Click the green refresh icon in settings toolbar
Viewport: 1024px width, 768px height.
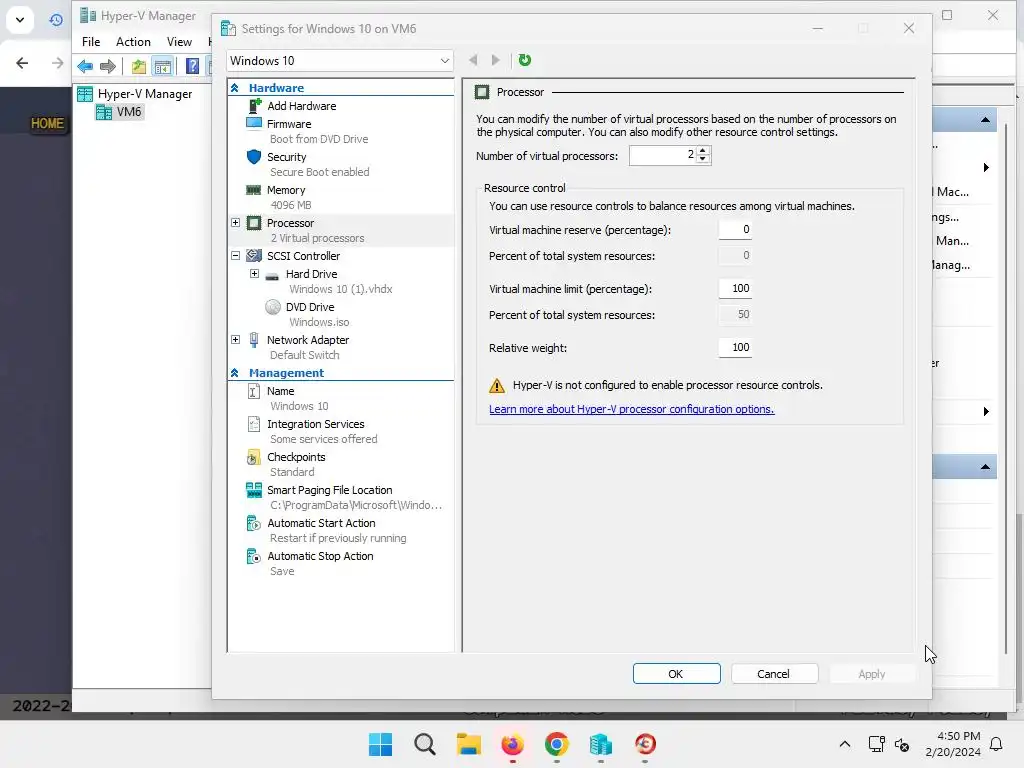tap(524, 60)
